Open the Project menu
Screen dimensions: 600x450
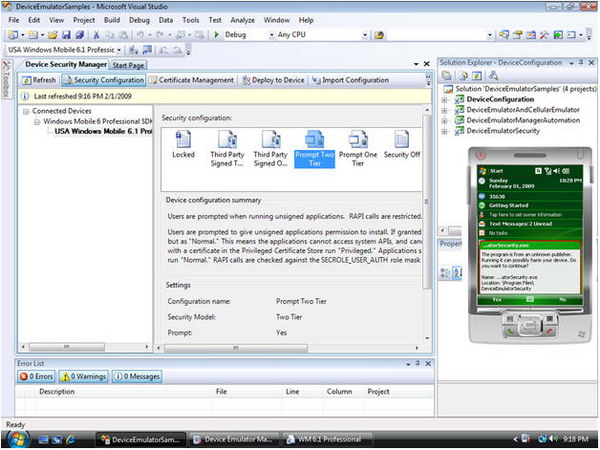84,20
